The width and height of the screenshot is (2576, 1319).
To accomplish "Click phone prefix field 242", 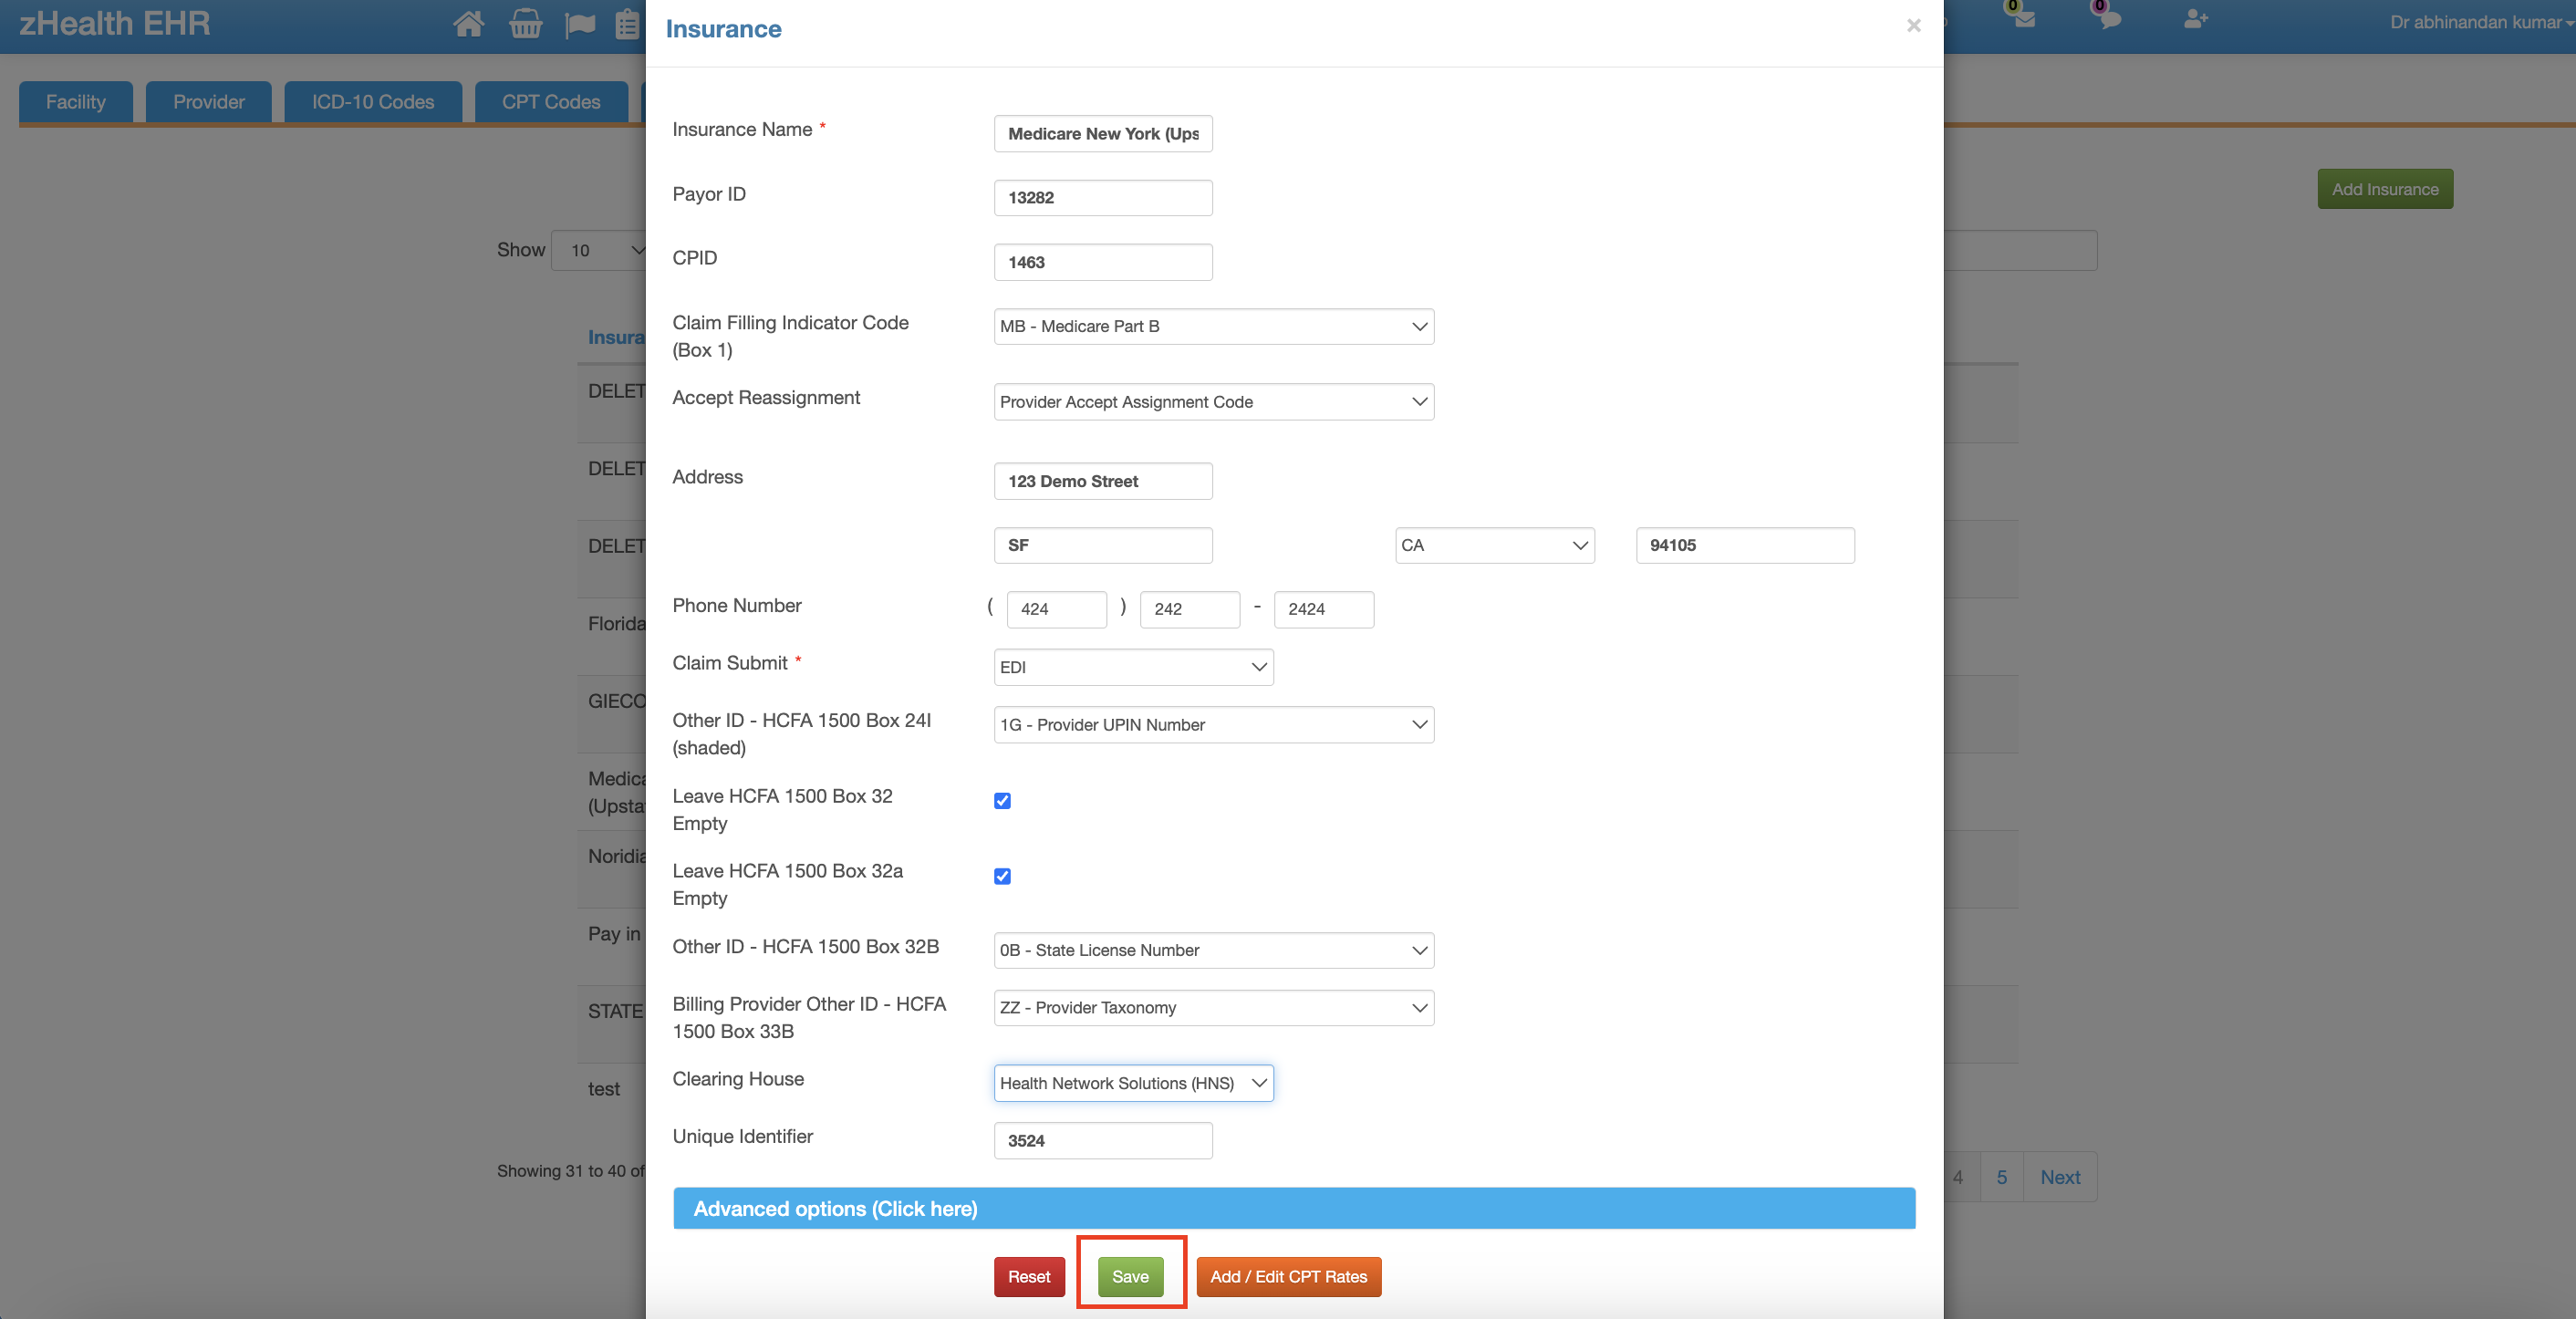I will [x=1189, y=609].
